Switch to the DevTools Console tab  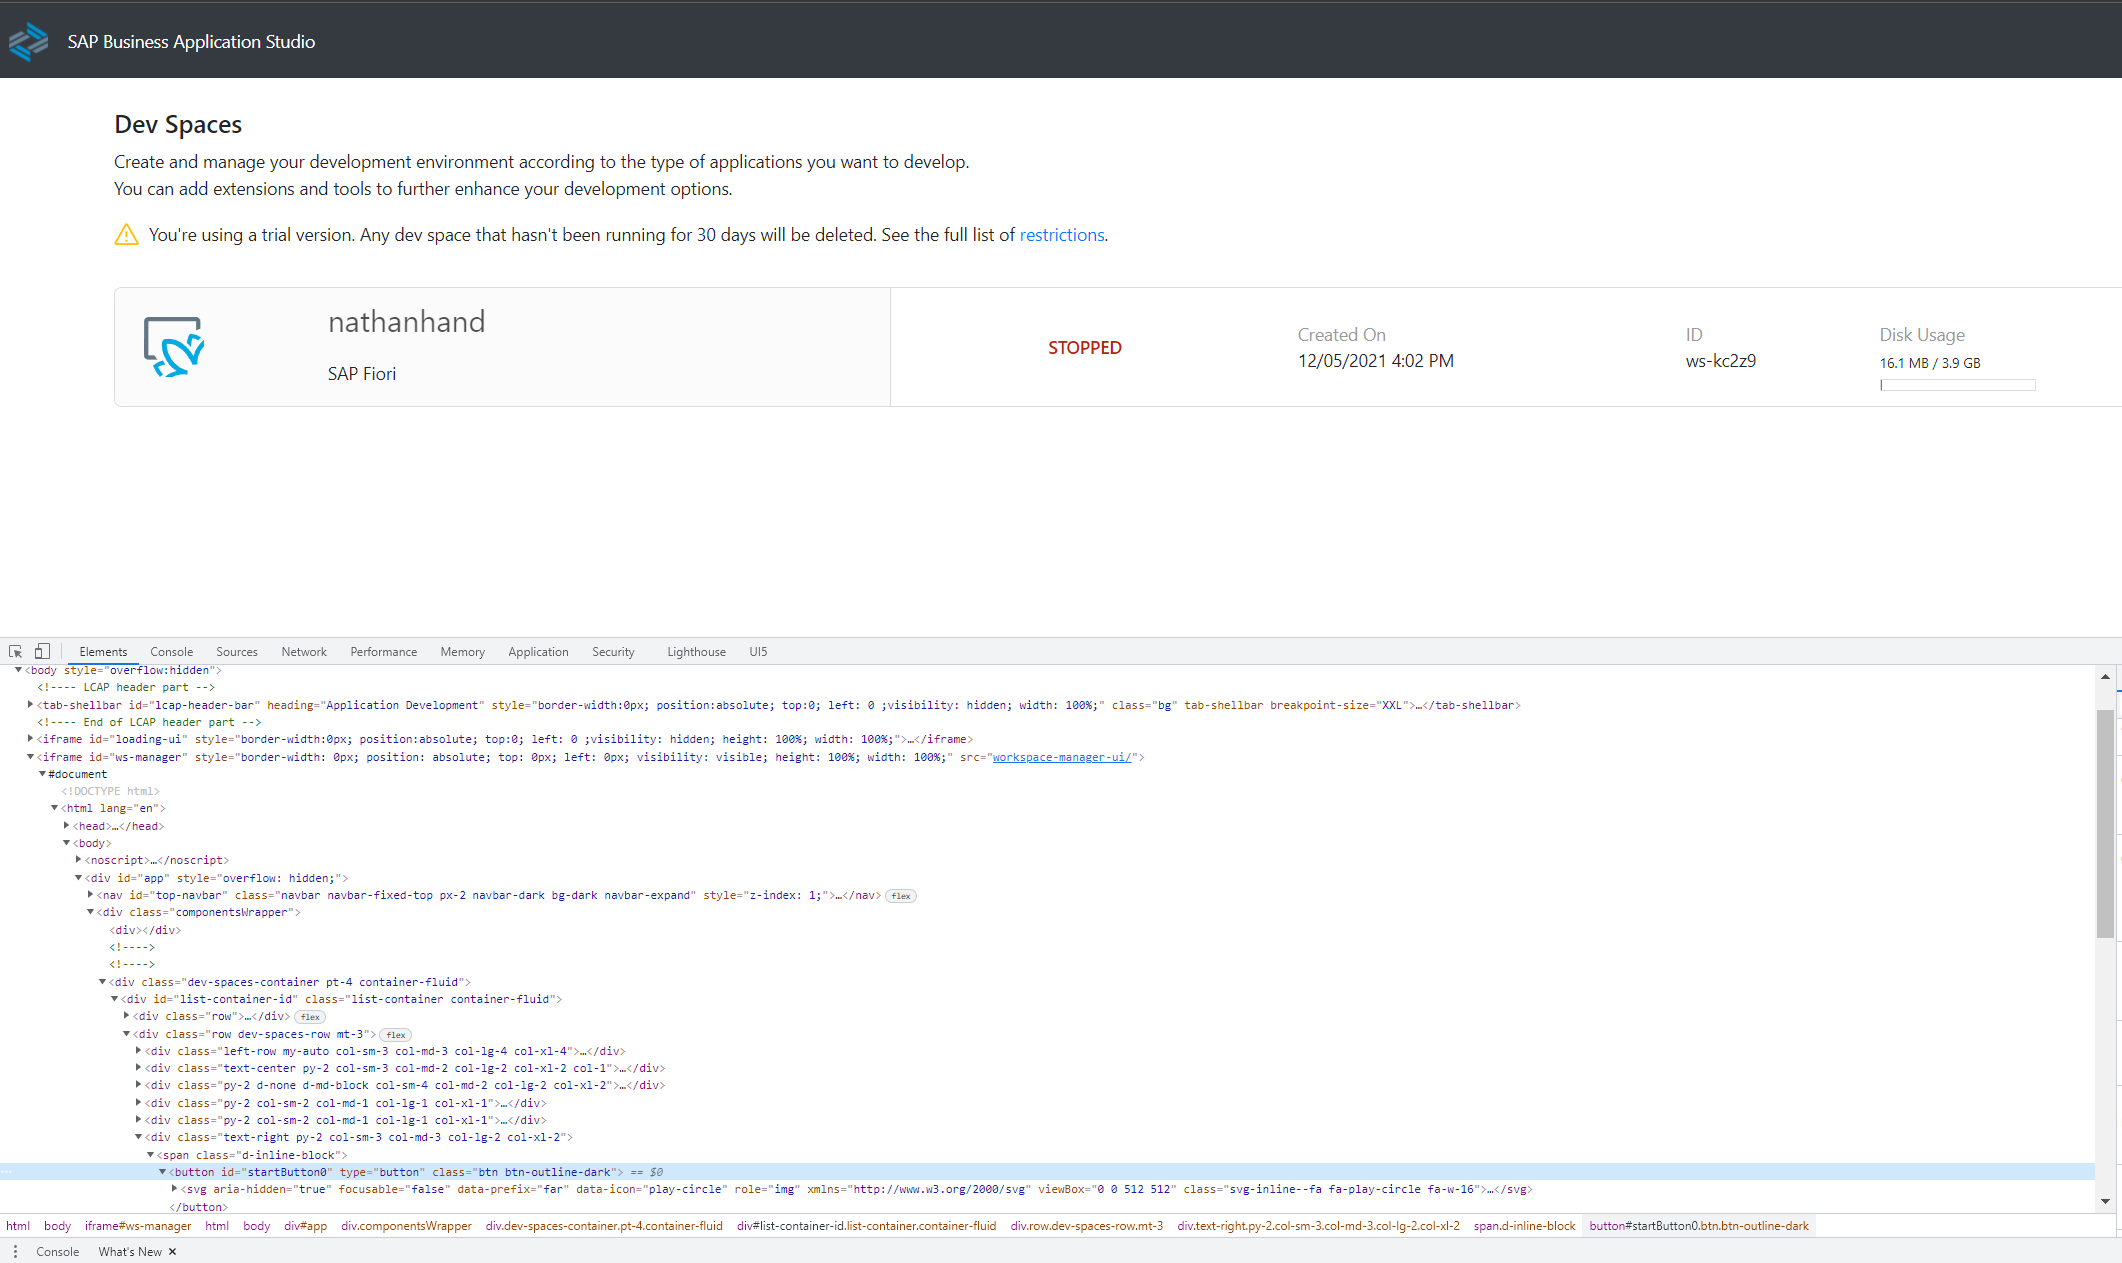point(172,652)
